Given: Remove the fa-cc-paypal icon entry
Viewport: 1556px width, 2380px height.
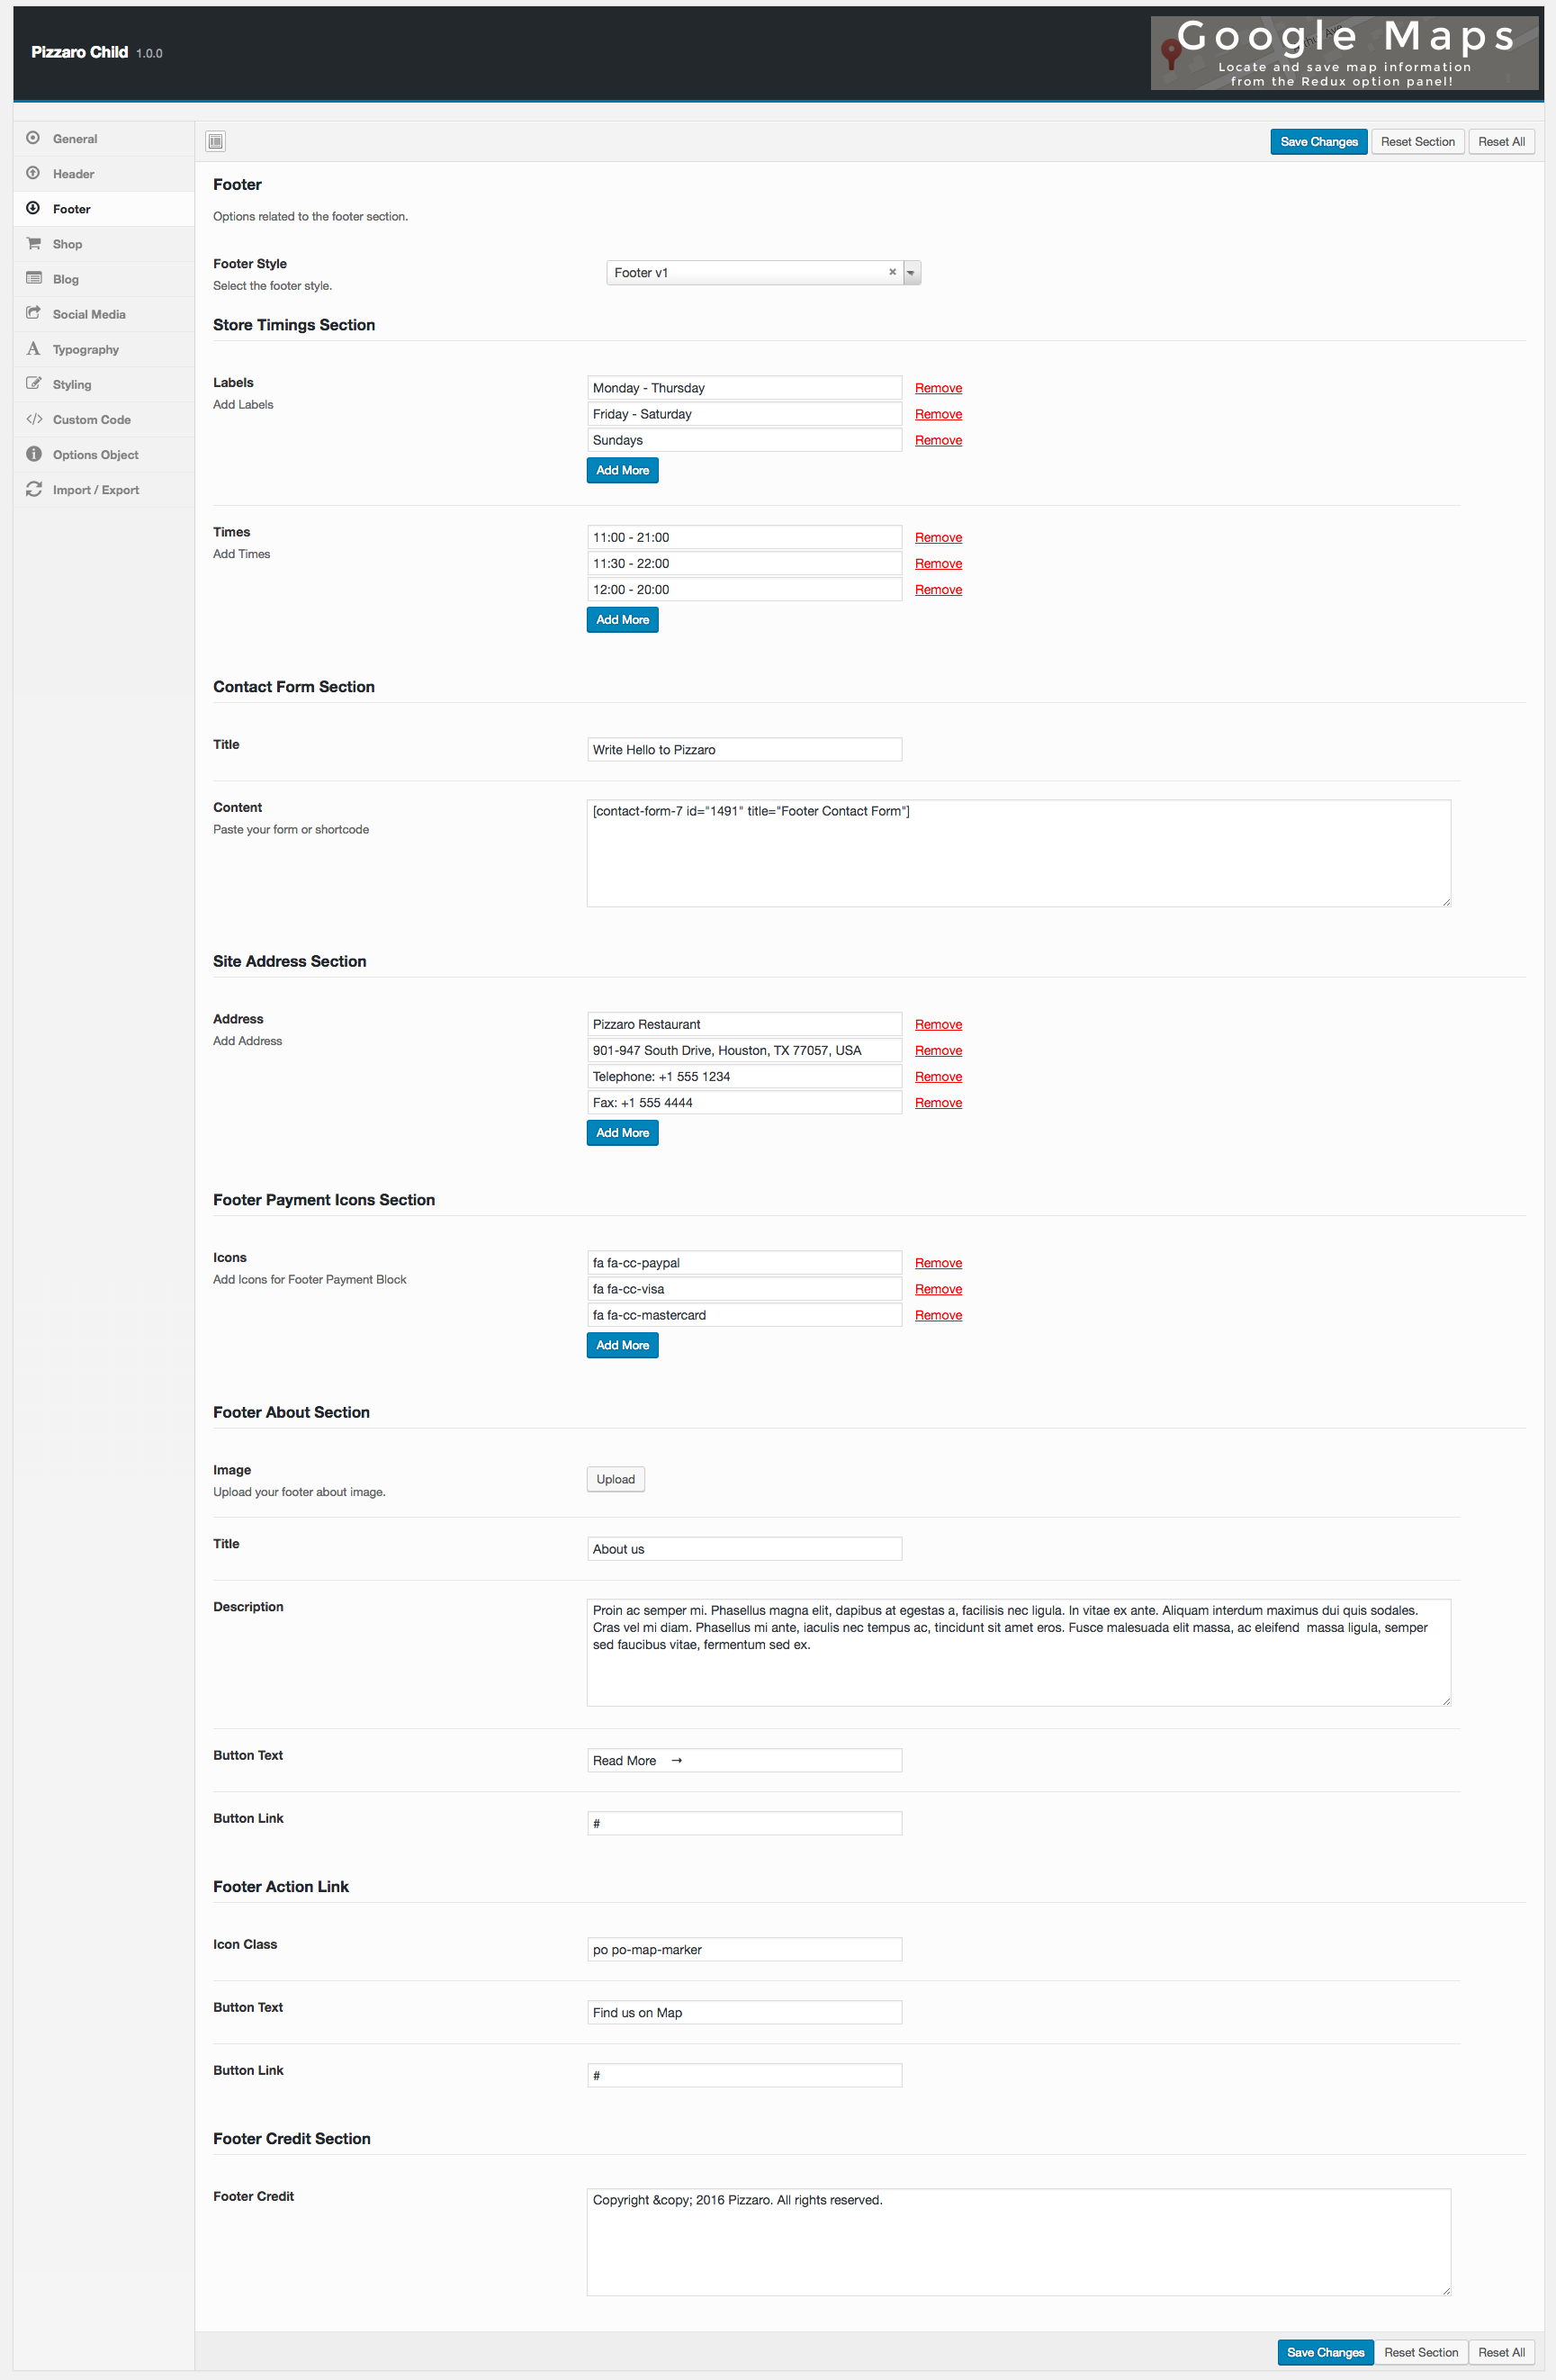Looking at the screenshot, I should click(938, 1263).
